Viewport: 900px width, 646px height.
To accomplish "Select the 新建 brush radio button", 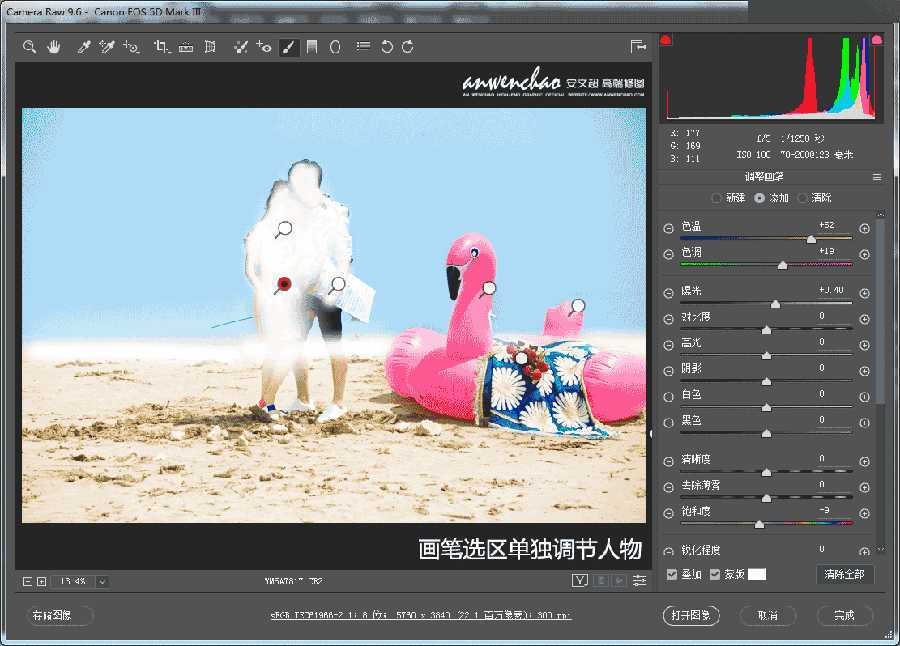I will pos(716,198).
